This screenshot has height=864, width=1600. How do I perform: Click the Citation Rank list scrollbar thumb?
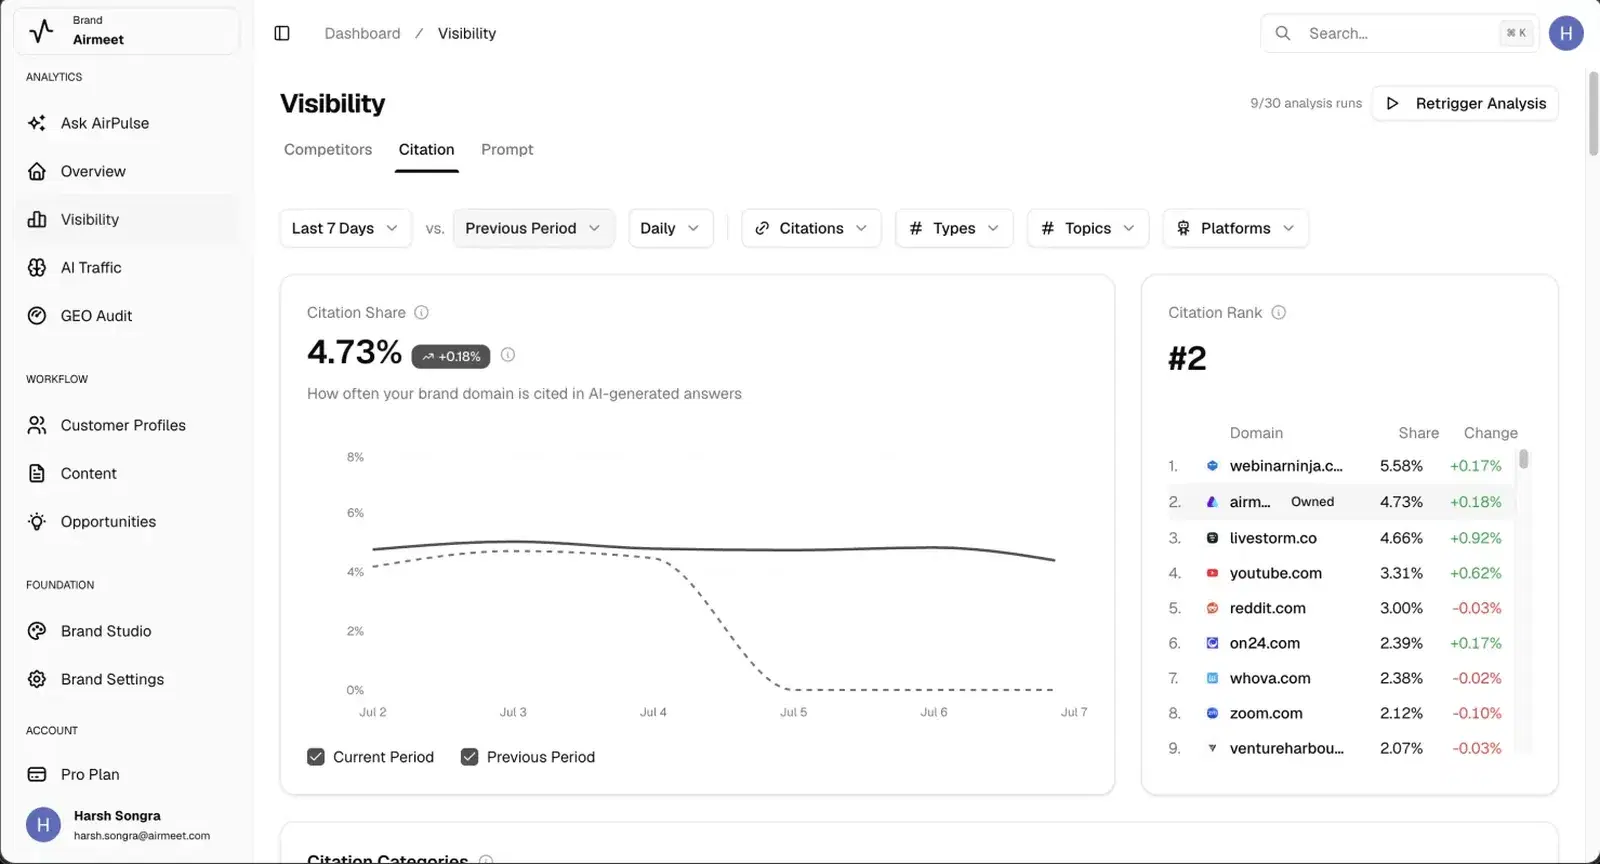[x=1524, y=459]
